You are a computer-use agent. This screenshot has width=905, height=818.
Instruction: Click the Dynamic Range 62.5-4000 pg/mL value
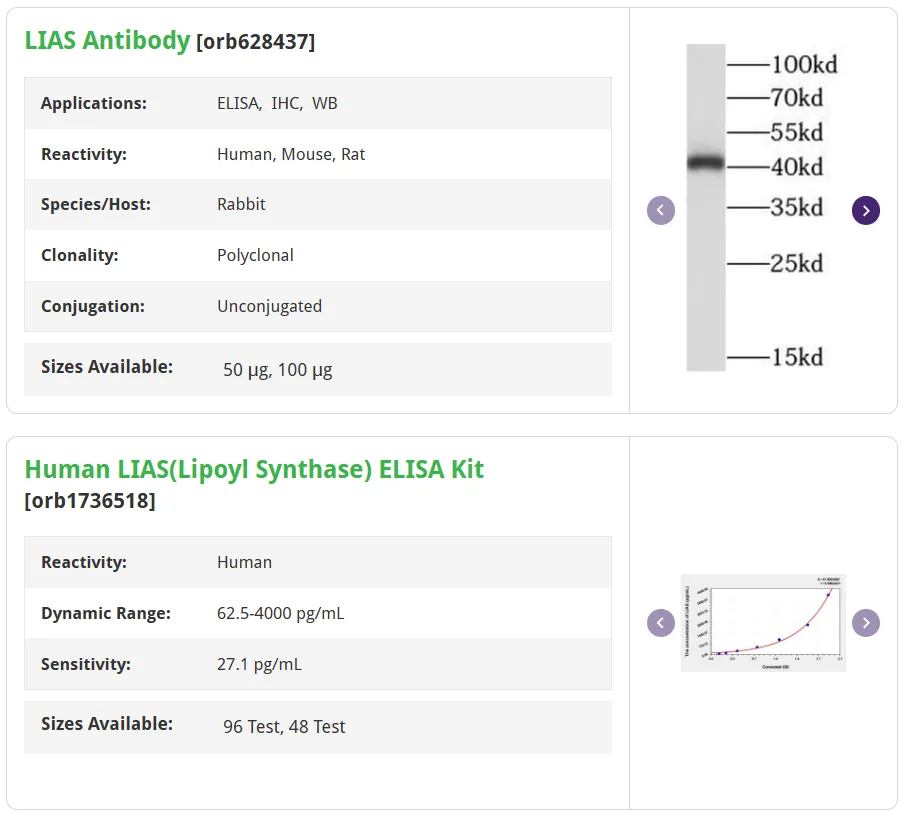(281, 613)
